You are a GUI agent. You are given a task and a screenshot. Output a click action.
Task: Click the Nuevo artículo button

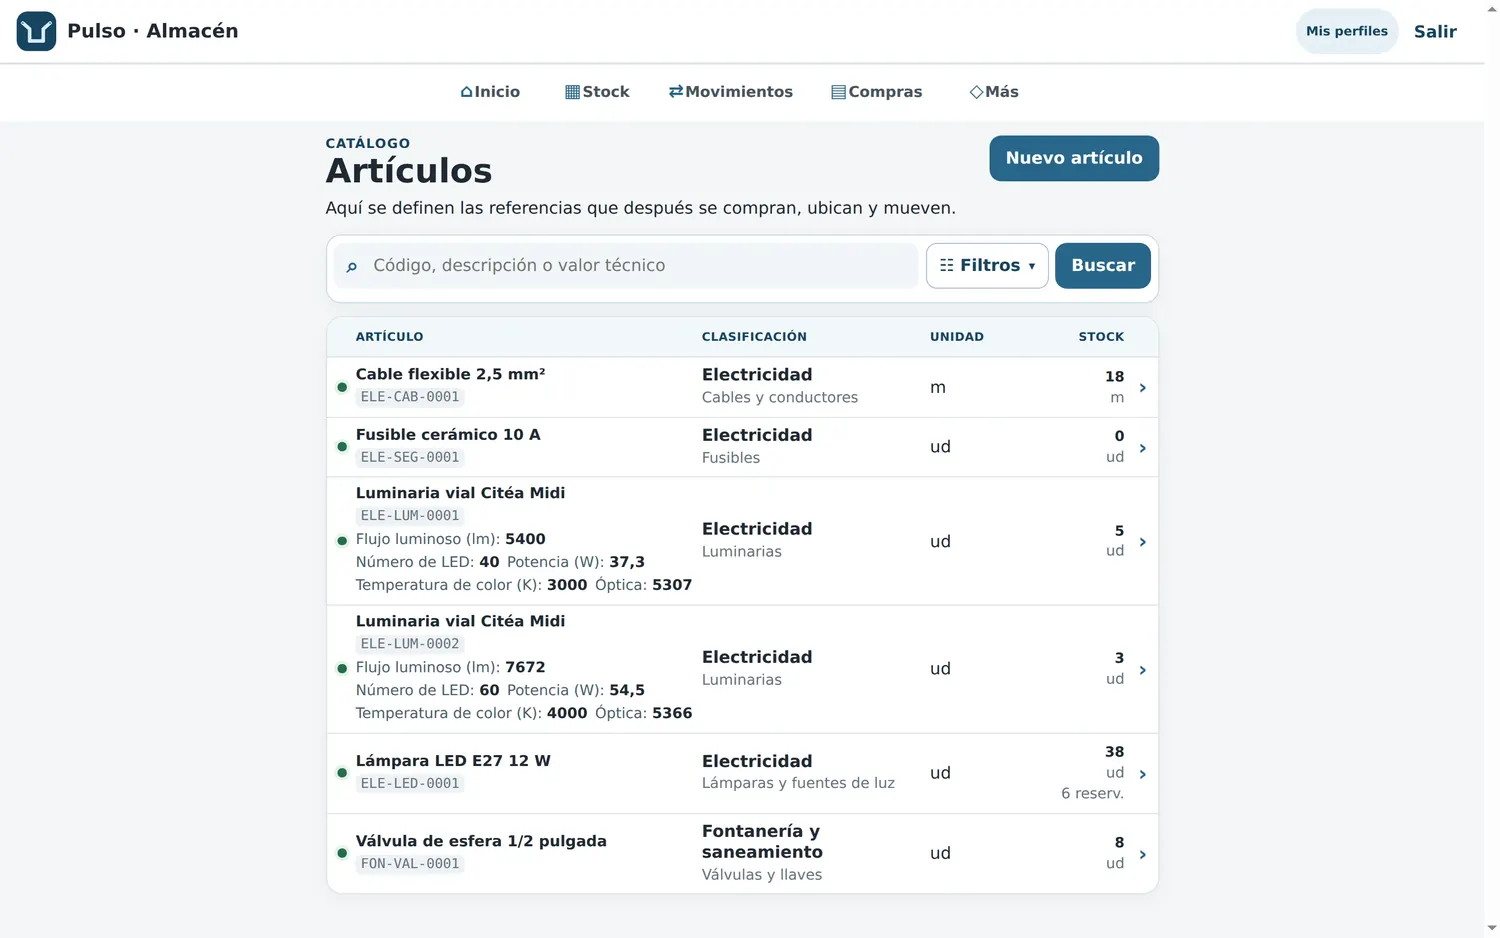point(1074,158)
